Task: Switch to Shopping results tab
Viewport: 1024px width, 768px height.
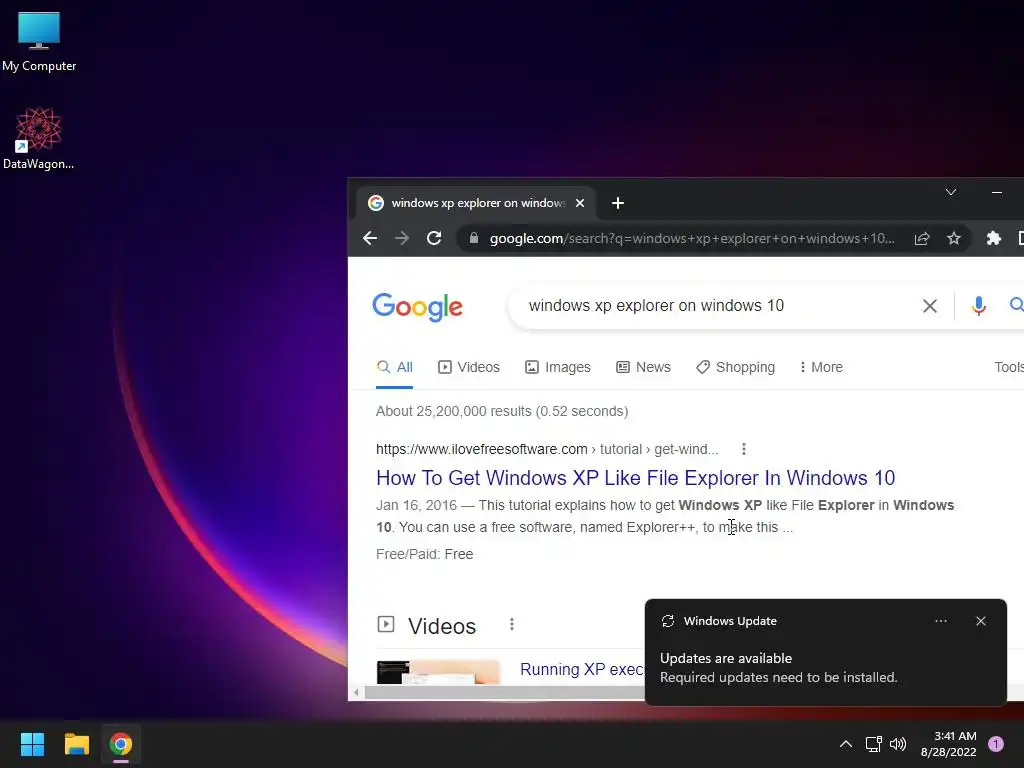Action: (735, 367)
